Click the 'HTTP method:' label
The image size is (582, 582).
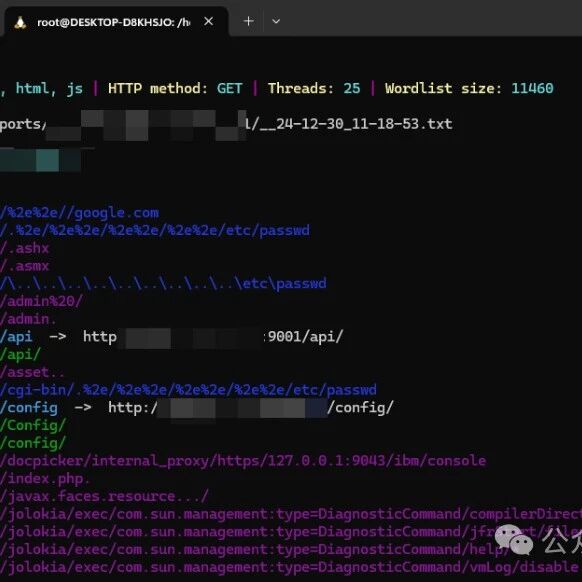tap(157, 89)
